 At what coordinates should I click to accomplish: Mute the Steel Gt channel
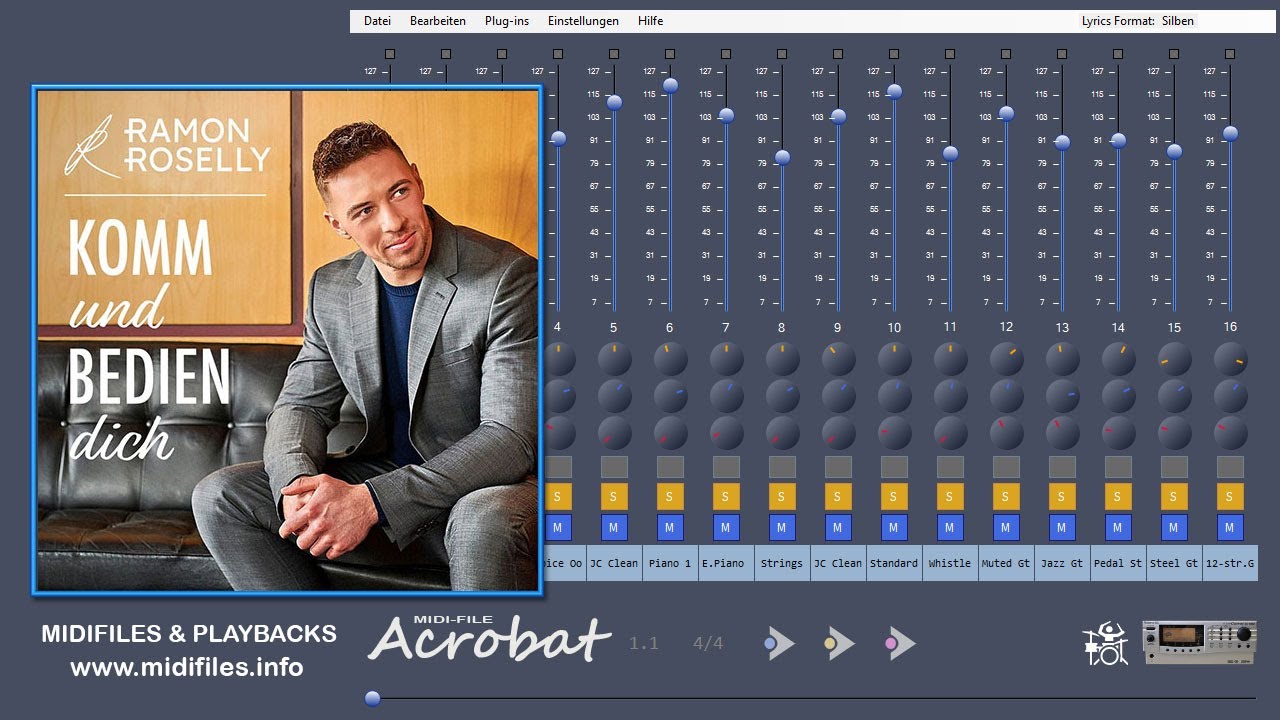[x=1174, y=527]
